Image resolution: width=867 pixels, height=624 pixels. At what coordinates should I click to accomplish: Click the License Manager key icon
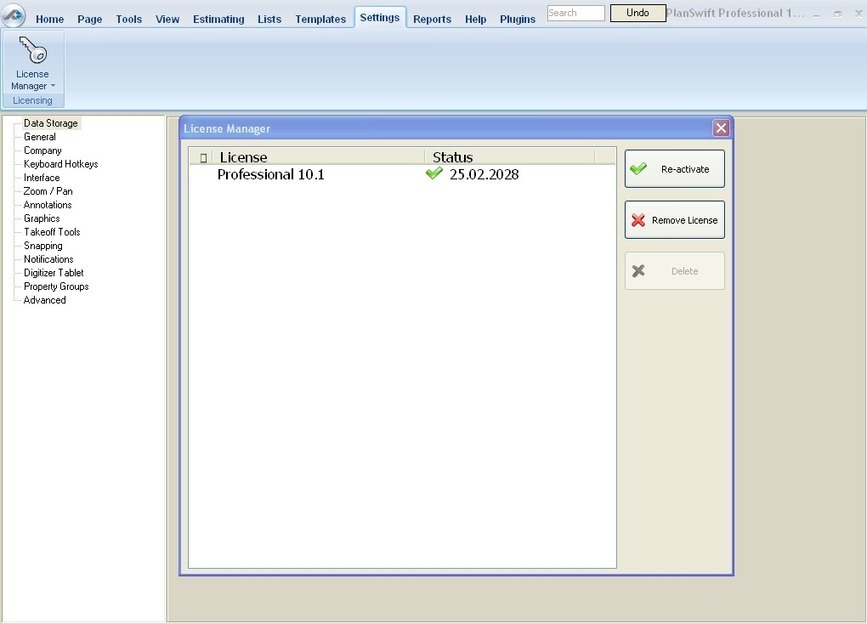click(32, 50)
